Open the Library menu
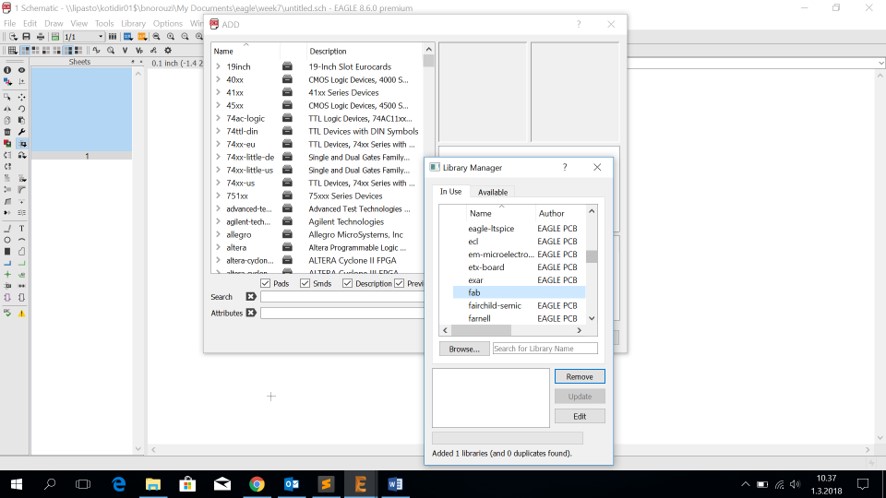The width and height of the screenshot is (886, 498). (x=133, y=23)
